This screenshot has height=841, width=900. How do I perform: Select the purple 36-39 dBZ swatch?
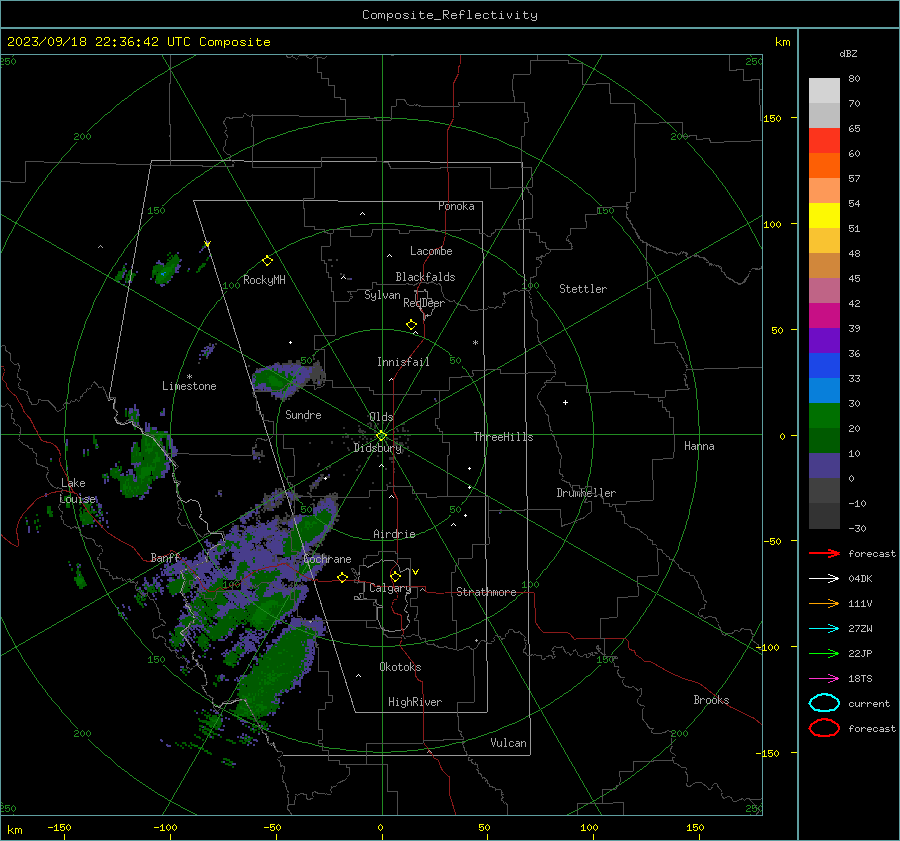(x=824, y=341)
